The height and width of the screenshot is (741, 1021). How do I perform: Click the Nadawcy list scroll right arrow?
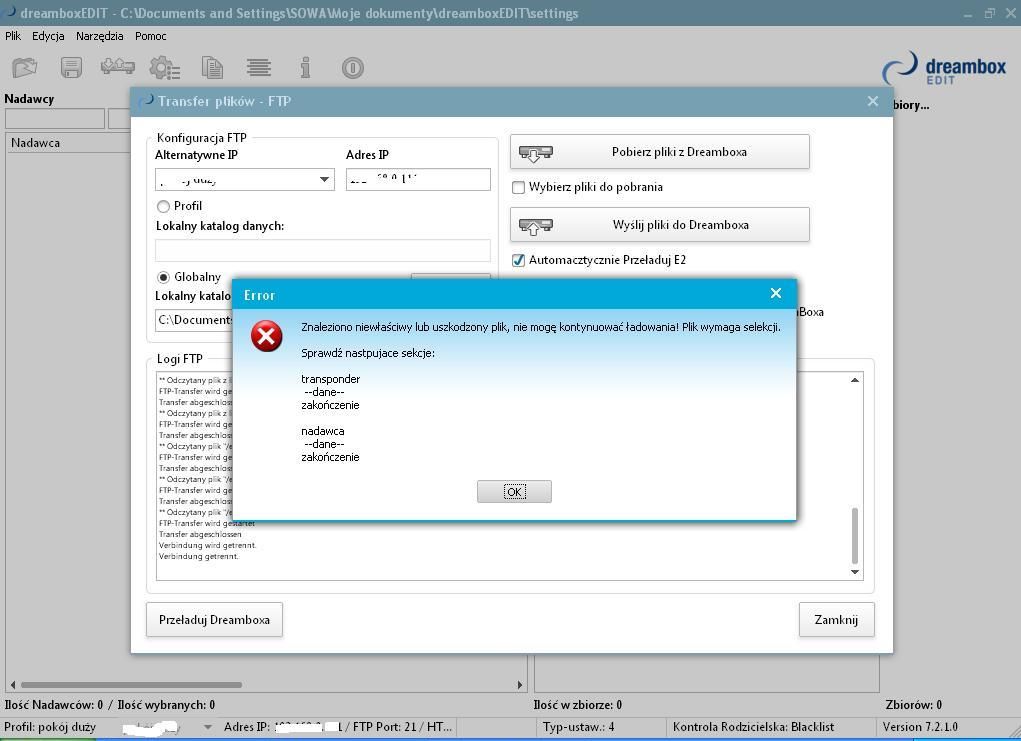click(520, 685)
